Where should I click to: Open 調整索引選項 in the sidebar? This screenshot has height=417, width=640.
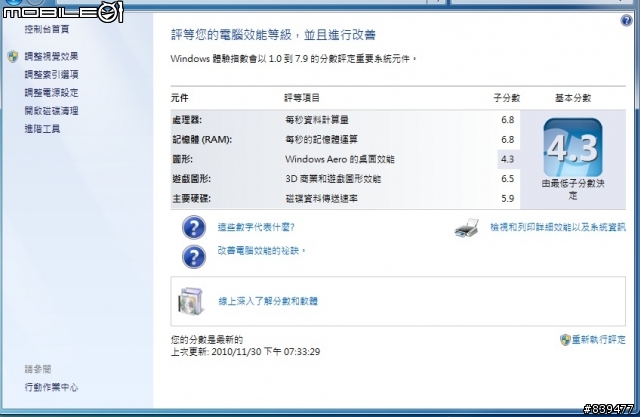click(x=51, y=74)
